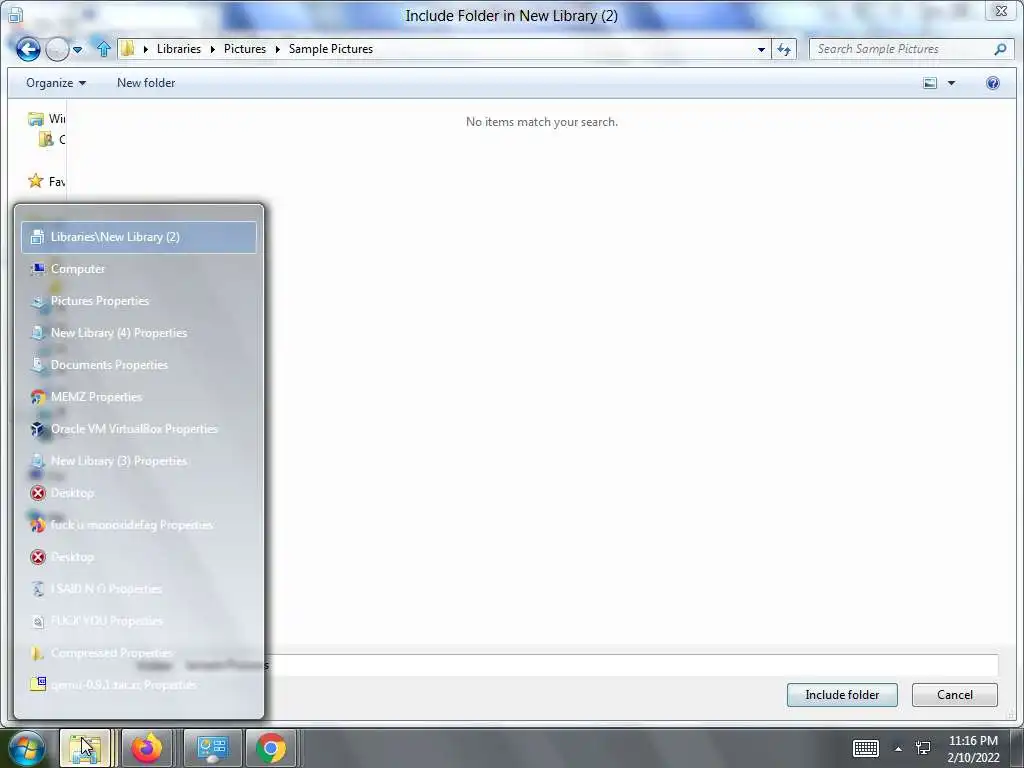The image size is (1024, 768).
Task: Open the More view options arrow
Action: [951, 83]
